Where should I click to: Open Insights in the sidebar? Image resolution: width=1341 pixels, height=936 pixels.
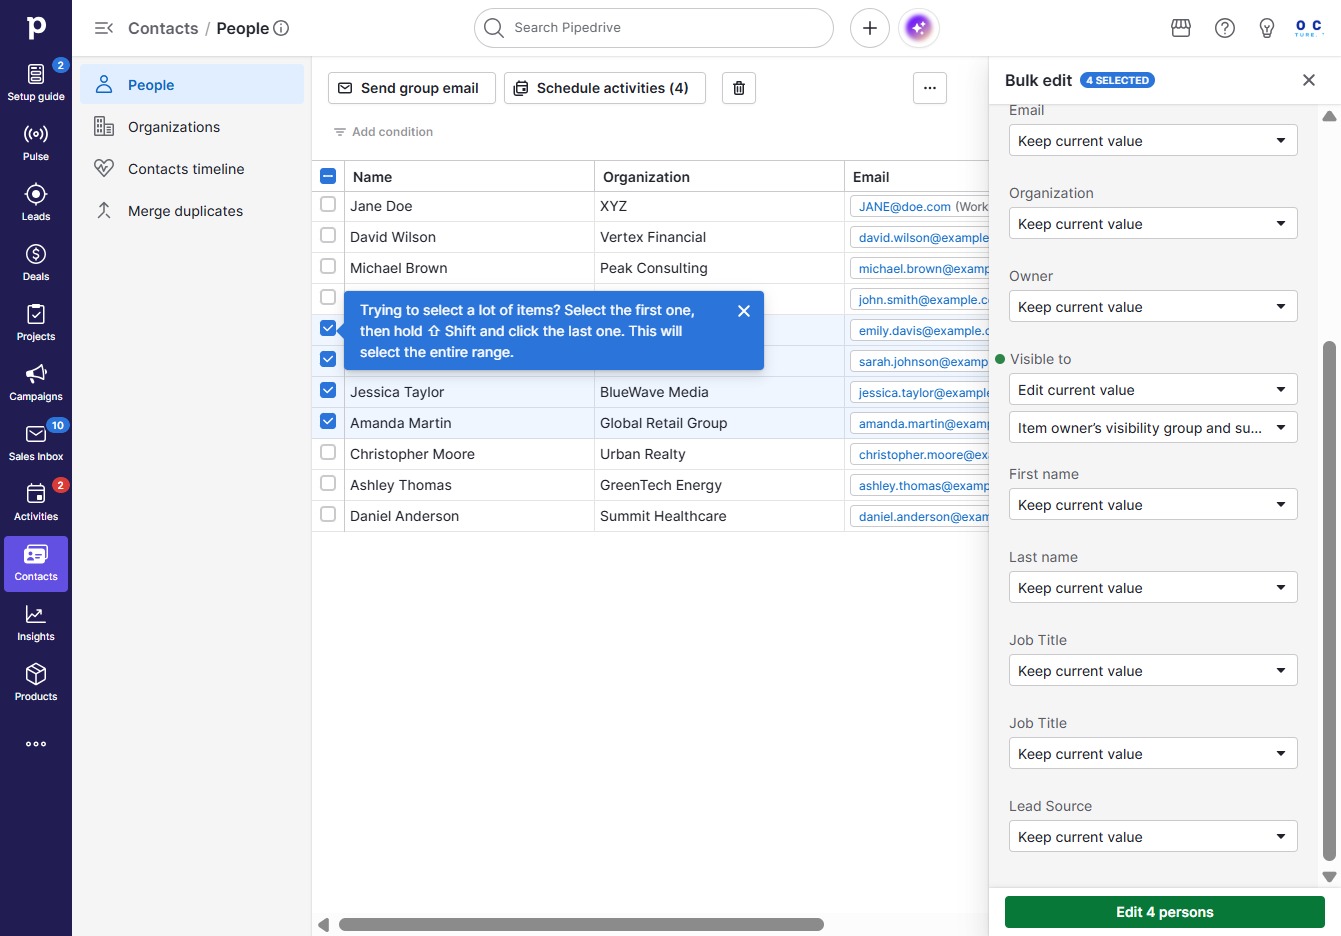click(36, 622)
